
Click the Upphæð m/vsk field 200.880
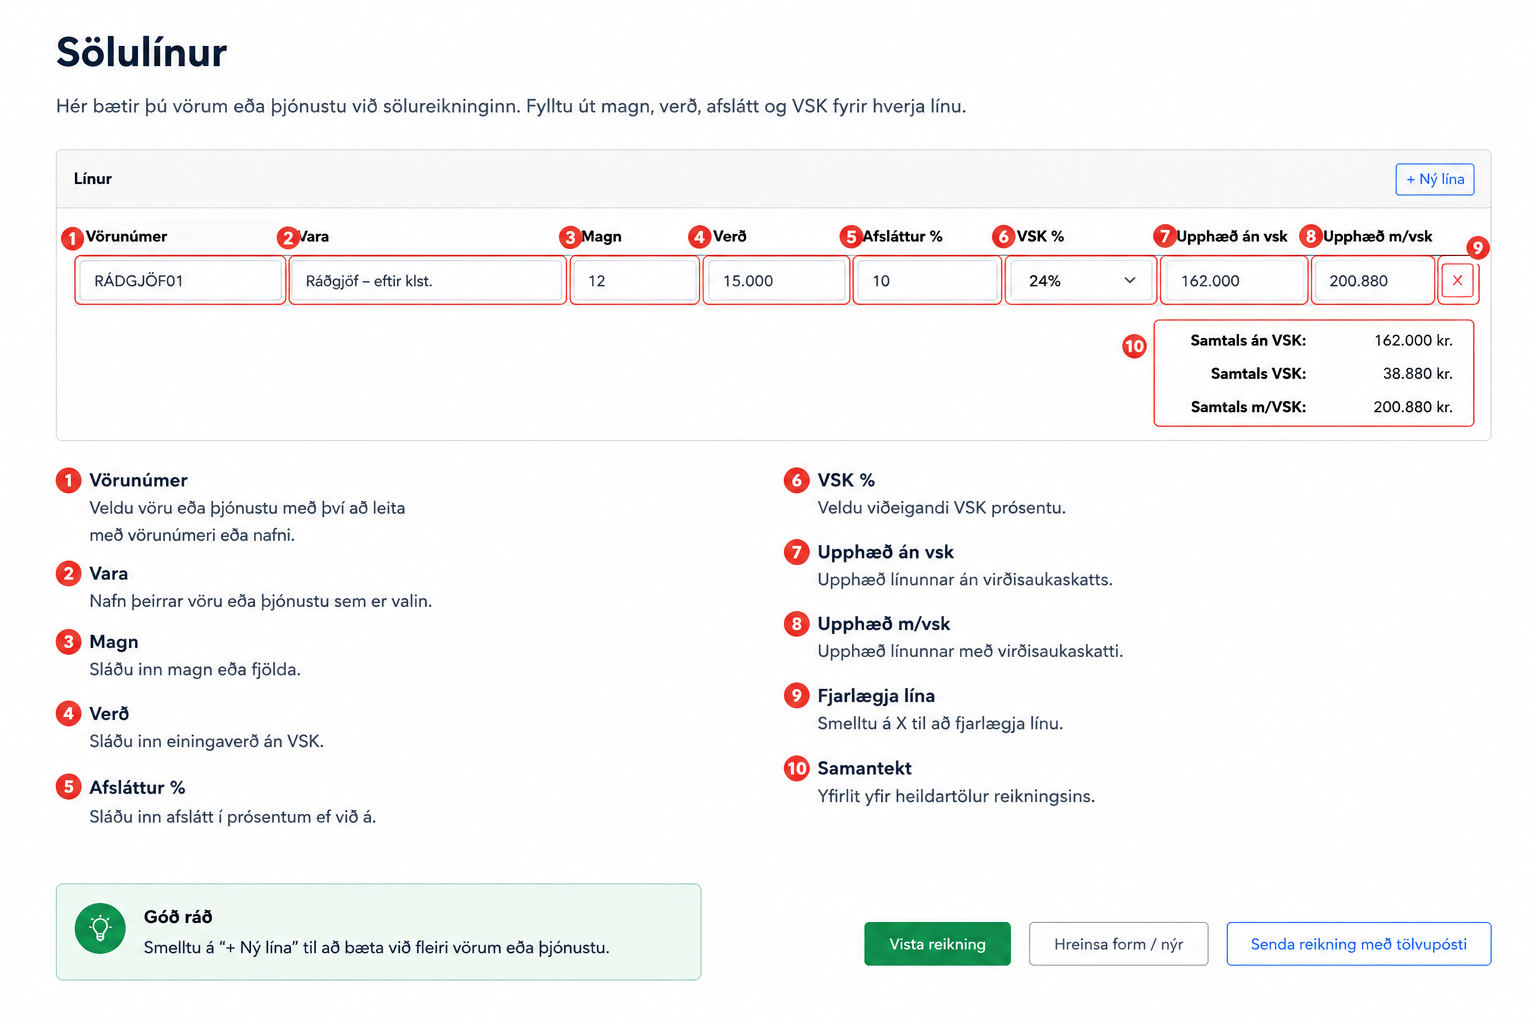click(1373, 281)
